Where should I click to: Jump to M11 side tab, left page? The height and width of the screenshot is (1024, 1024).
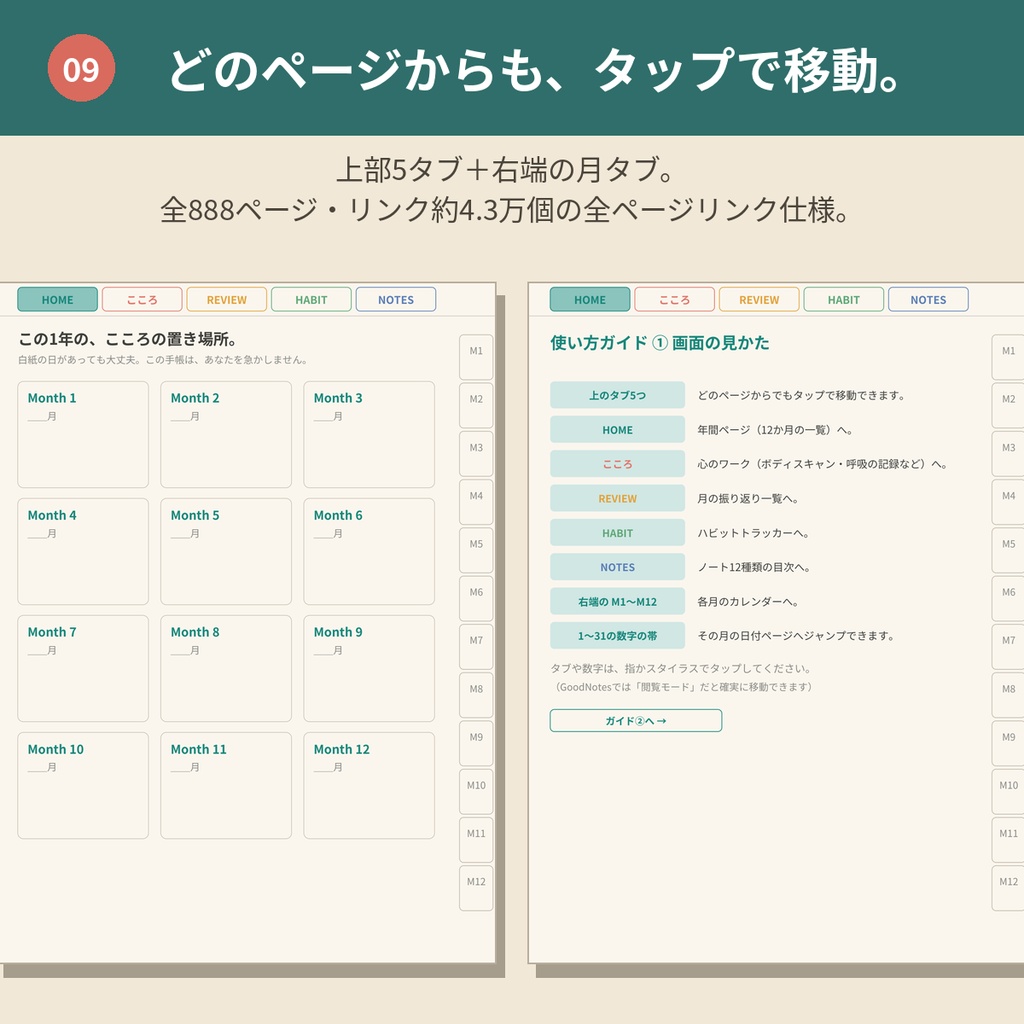pyautogui.click(x=476, y=840)
